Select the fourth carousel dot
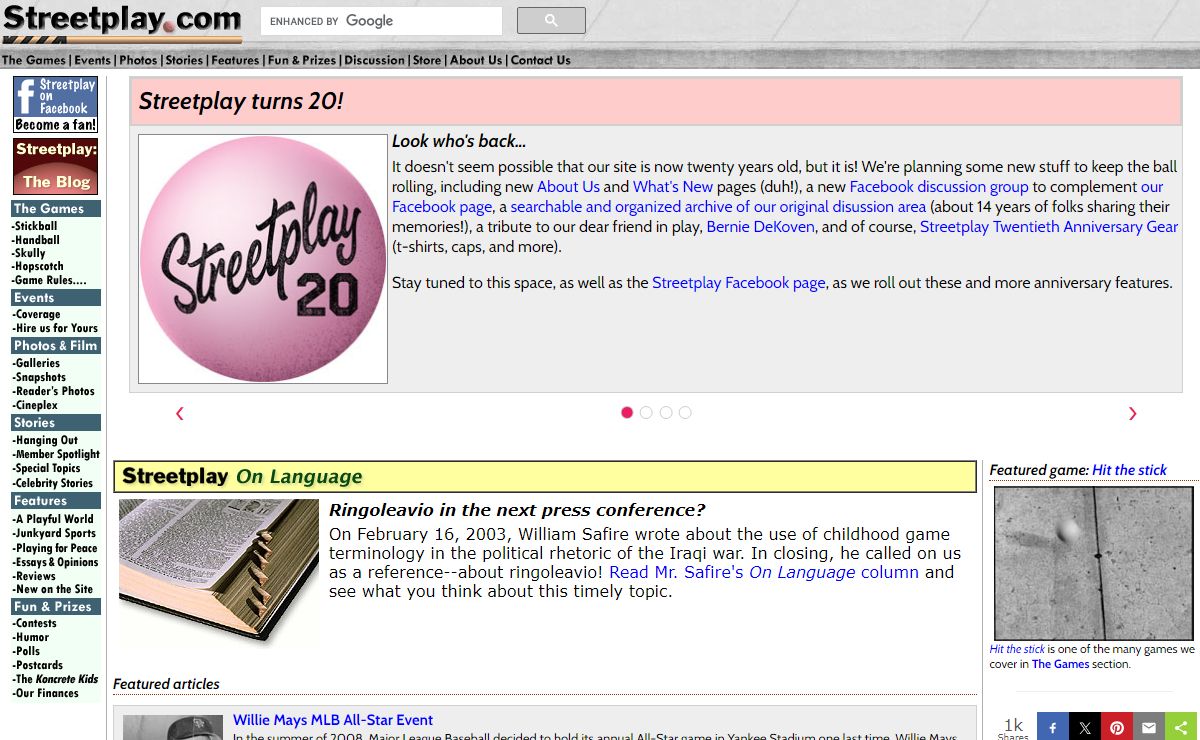The width and height of the screenshot is (1200, 740). 685,412
